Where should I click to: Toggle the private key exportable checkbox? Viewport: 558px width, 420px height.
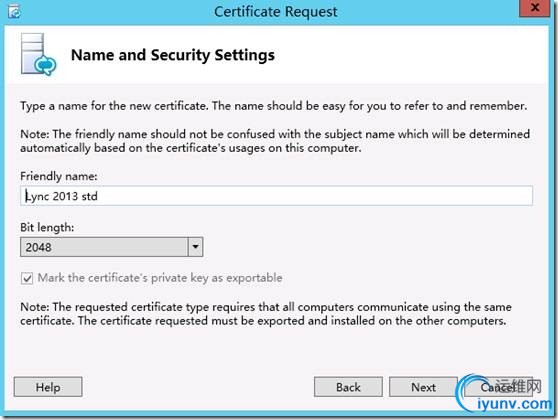pyautogui.click(x=27, y=278)
